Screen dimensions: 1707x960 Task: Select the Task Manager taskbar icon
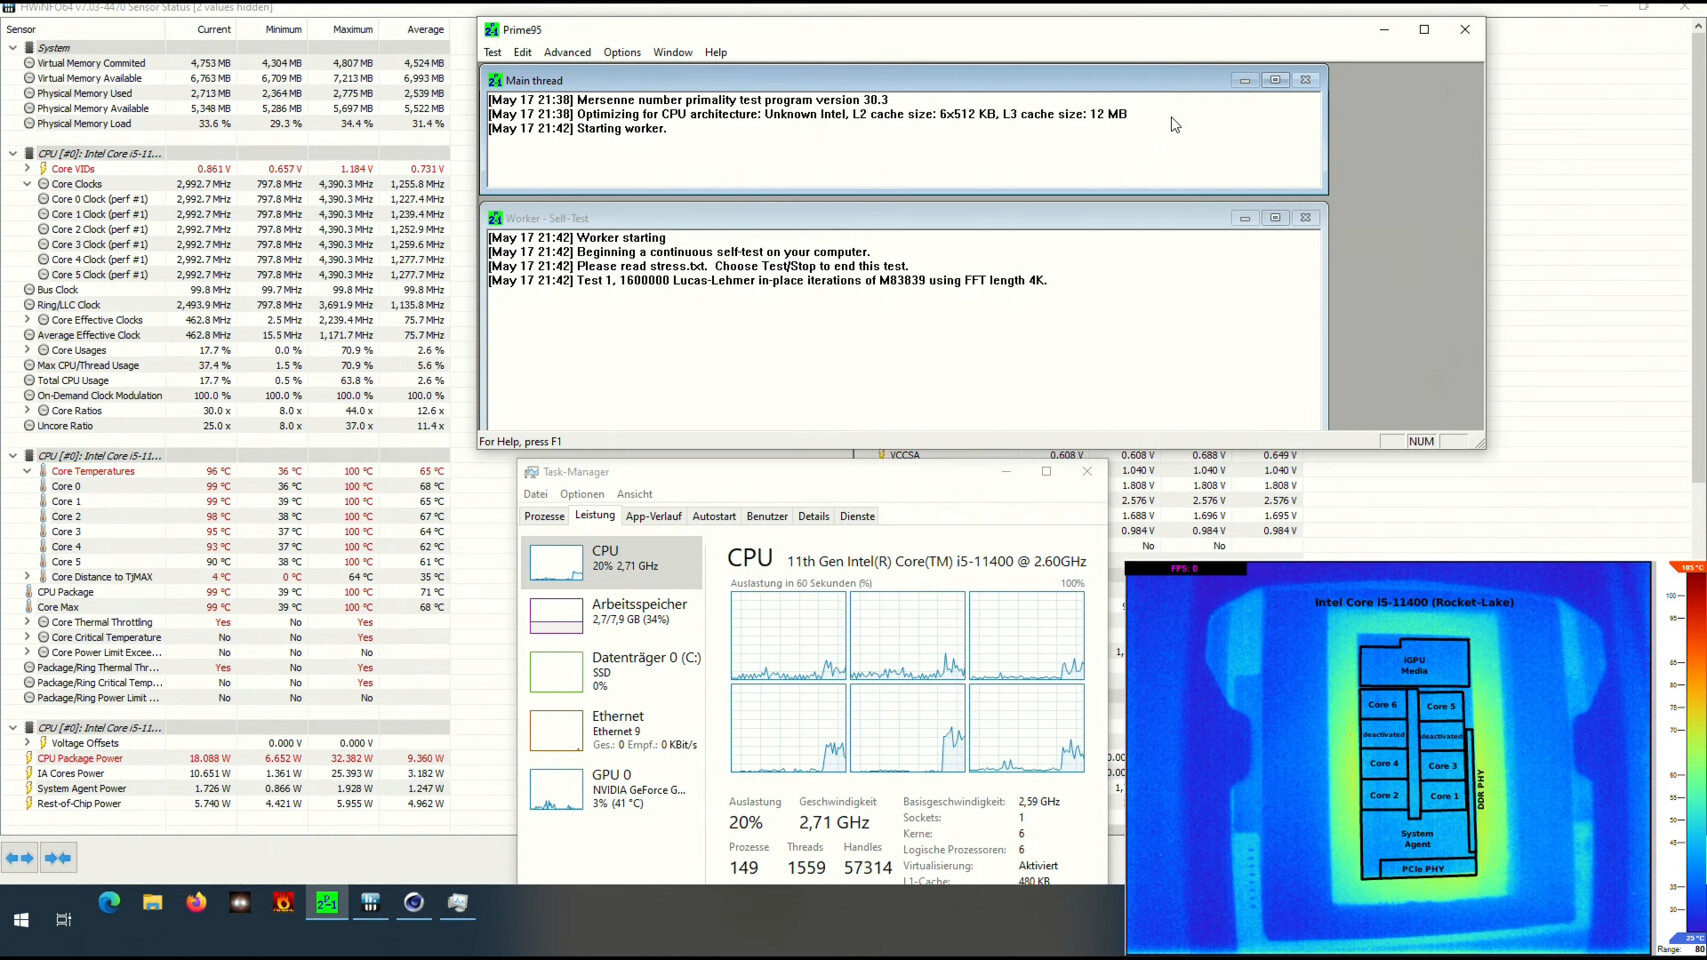point(457,903)
